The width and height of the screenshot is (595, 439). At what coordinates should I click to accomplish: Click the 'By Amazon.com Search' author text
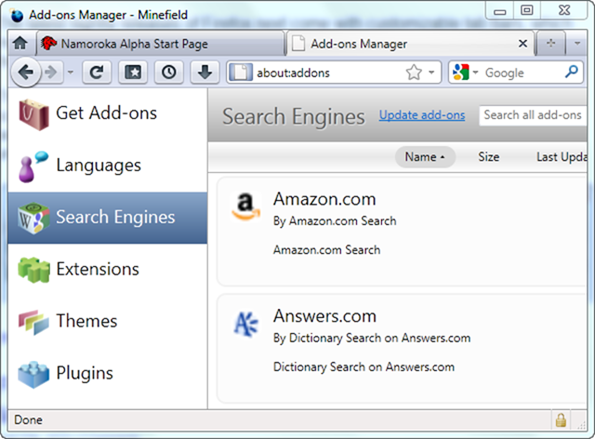(x=334, y=221)
